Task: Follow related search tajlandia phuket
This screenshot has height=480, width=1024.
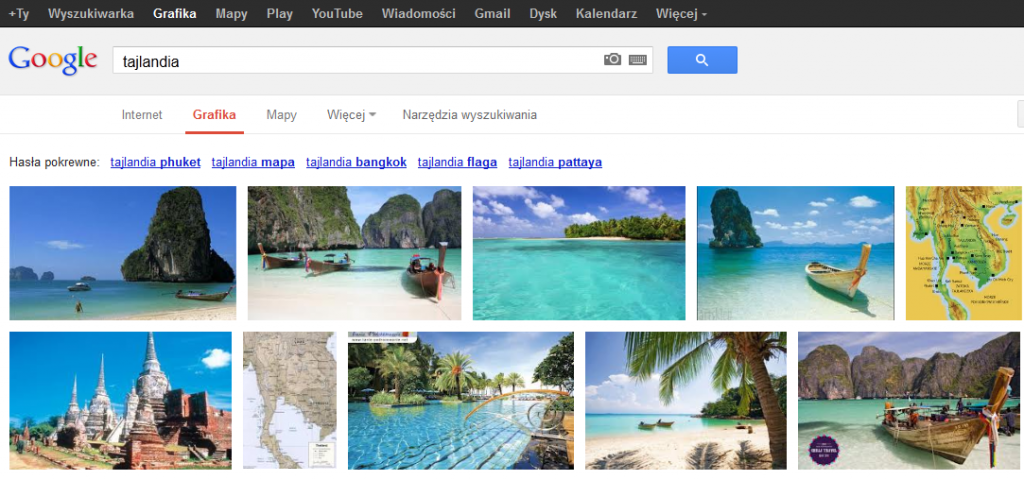Action: point(155,162)
